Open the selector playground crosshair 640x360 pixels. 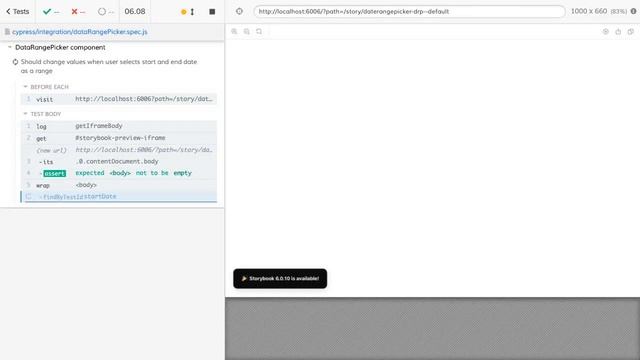(239, 11)
